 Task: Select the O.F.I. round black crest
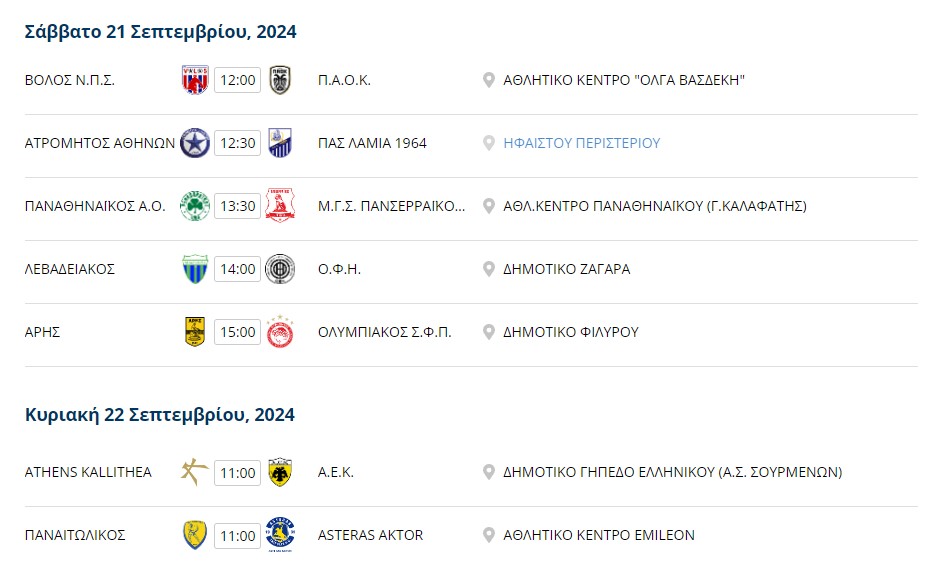pos(280,269)
